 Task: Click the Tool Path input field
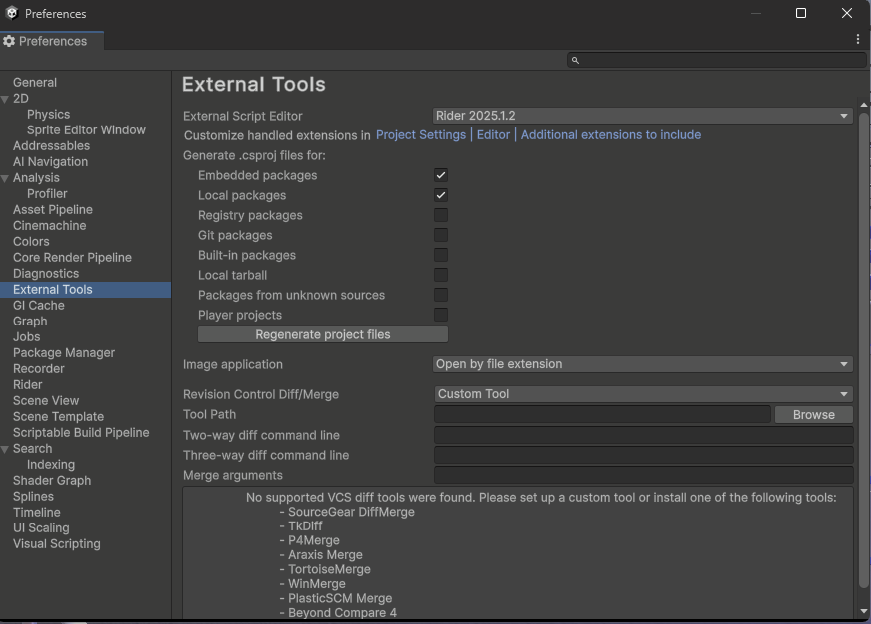pyautogui.click(x=602, y=414)
